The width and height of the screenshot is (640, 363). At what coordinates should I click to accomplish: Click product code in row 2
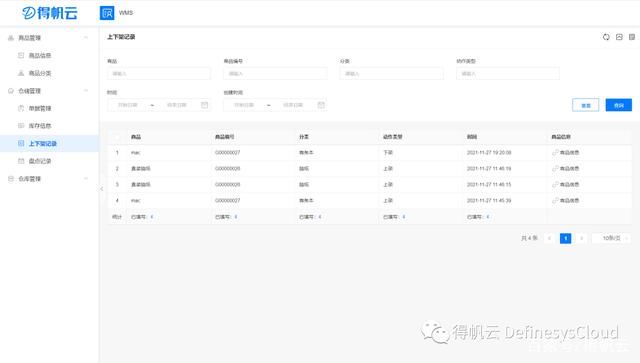click(x=227, y=168)
